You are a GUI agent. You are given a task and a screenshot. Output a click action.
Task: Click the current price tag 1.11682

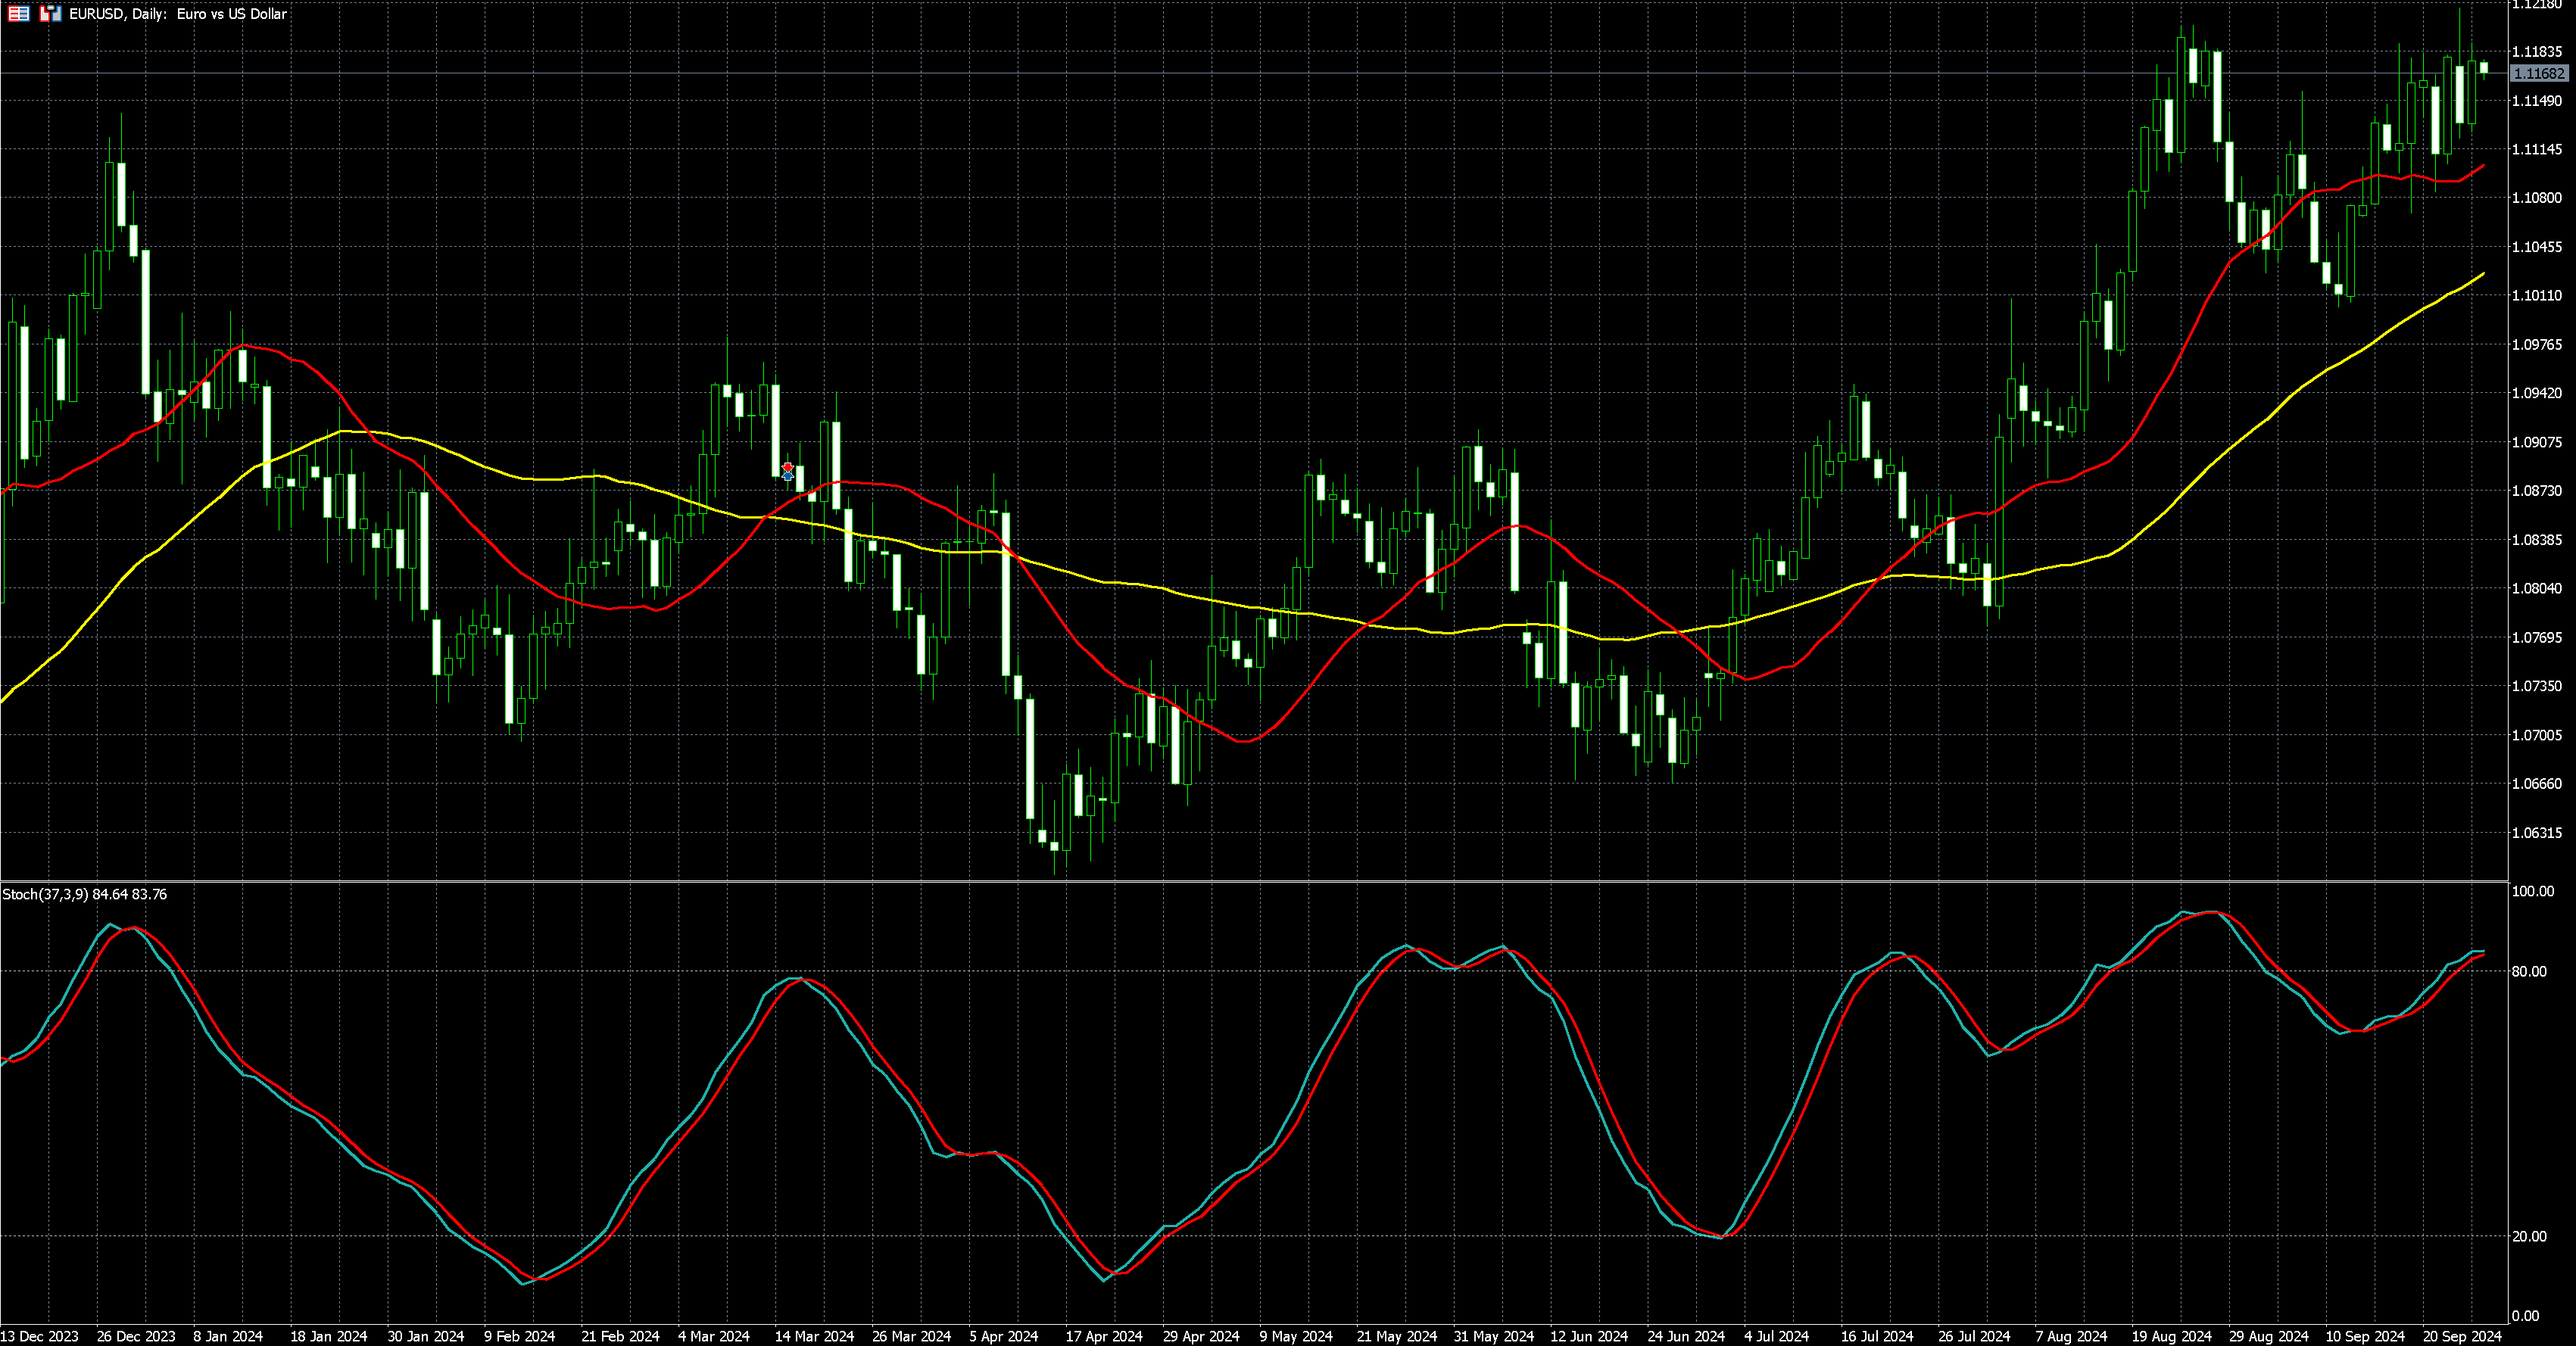pos(2539,74)
